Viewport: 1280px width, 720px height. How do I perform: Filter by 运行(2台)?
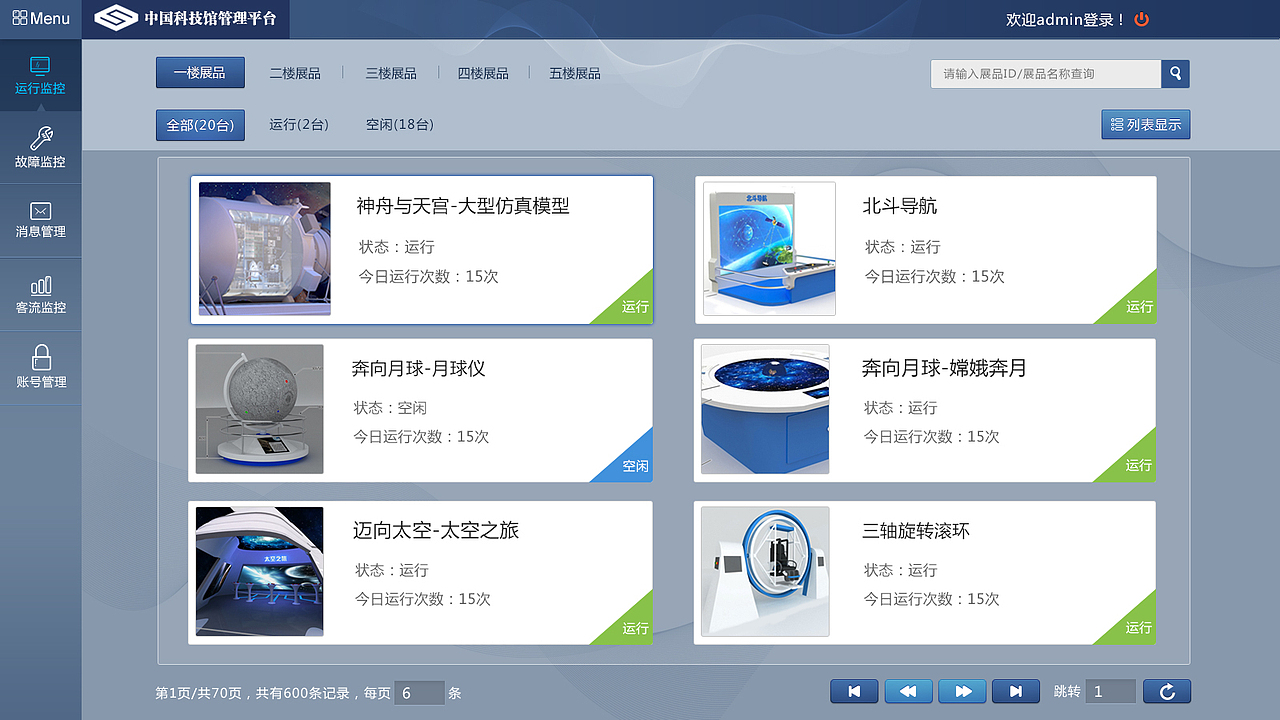pyautogui.click(x=298, y=125)
